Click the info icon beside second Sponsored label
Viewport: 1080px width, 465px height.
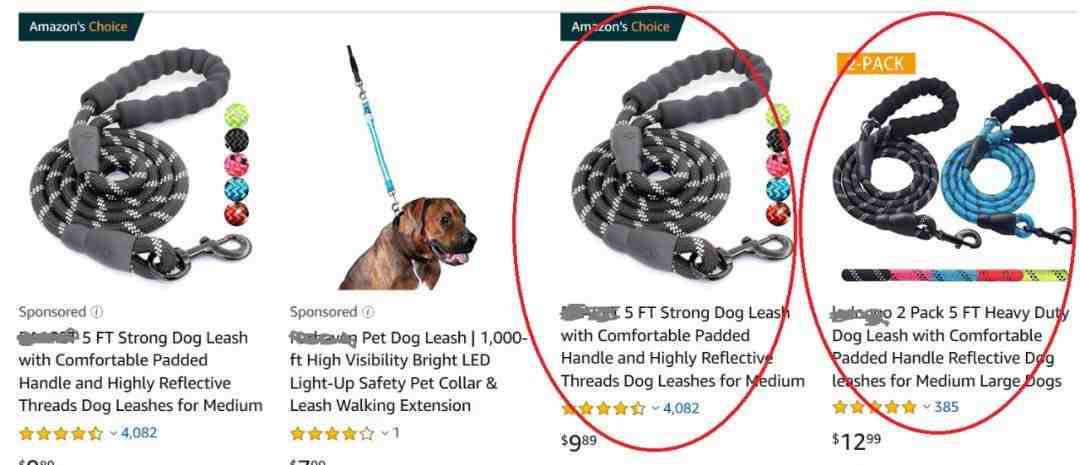click(x=368, y=312)
